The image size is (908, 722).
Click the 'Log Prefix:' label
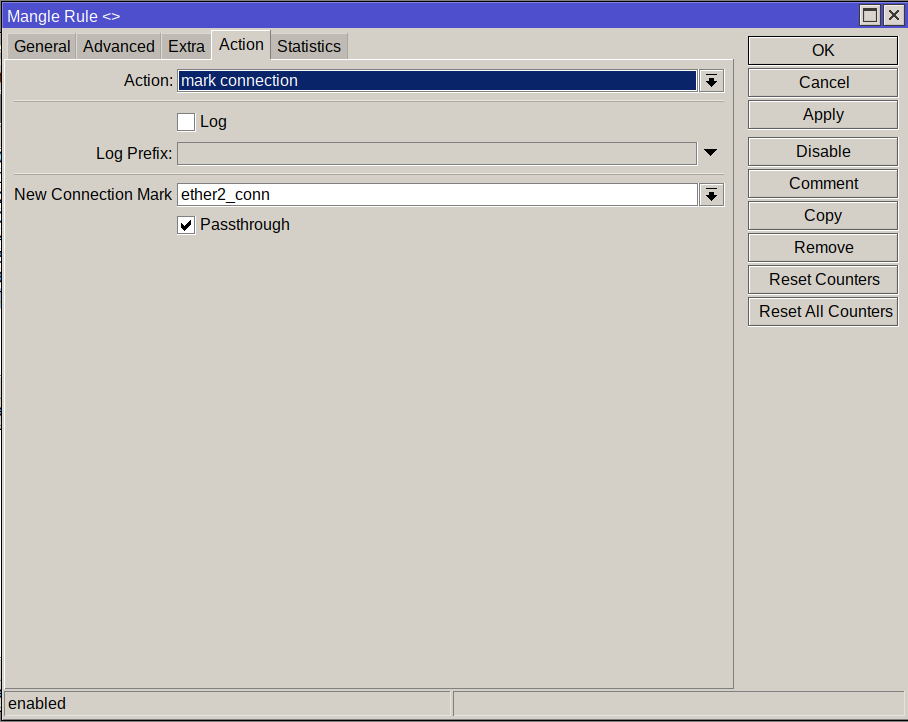(134, 153)
